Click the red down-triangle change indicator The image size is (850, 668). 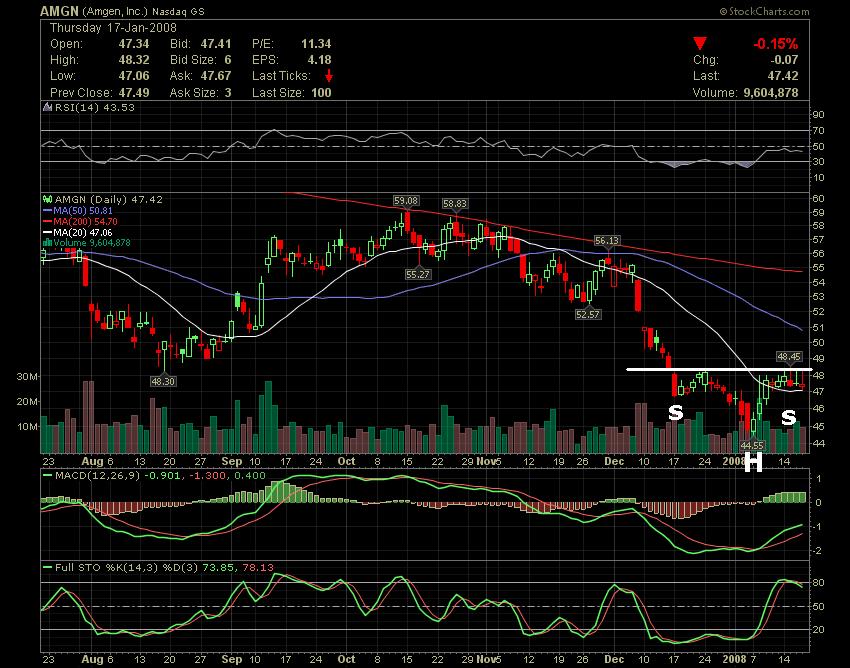coord(700,43)
